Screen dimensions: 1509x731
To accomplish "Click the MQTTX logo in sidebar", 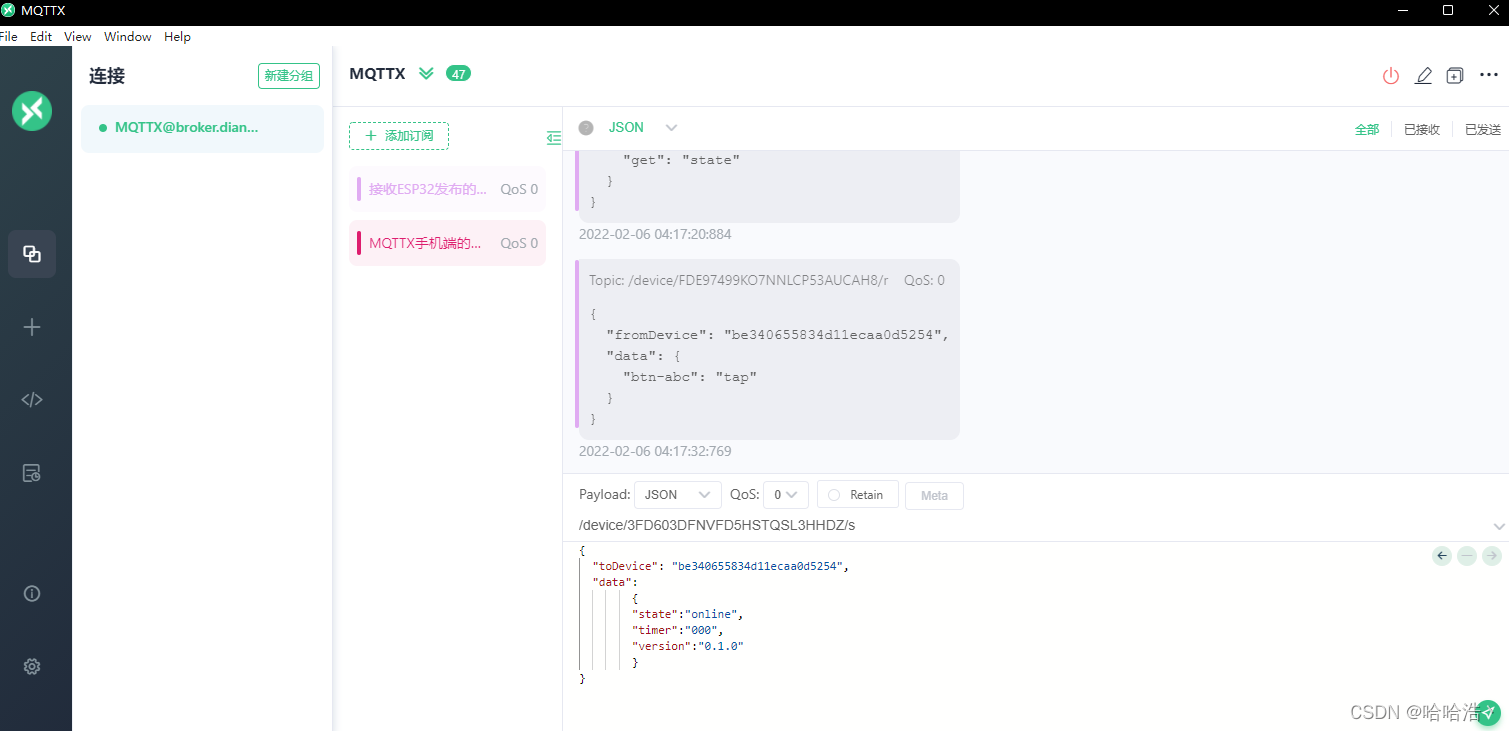I will [x=32, y=110].
